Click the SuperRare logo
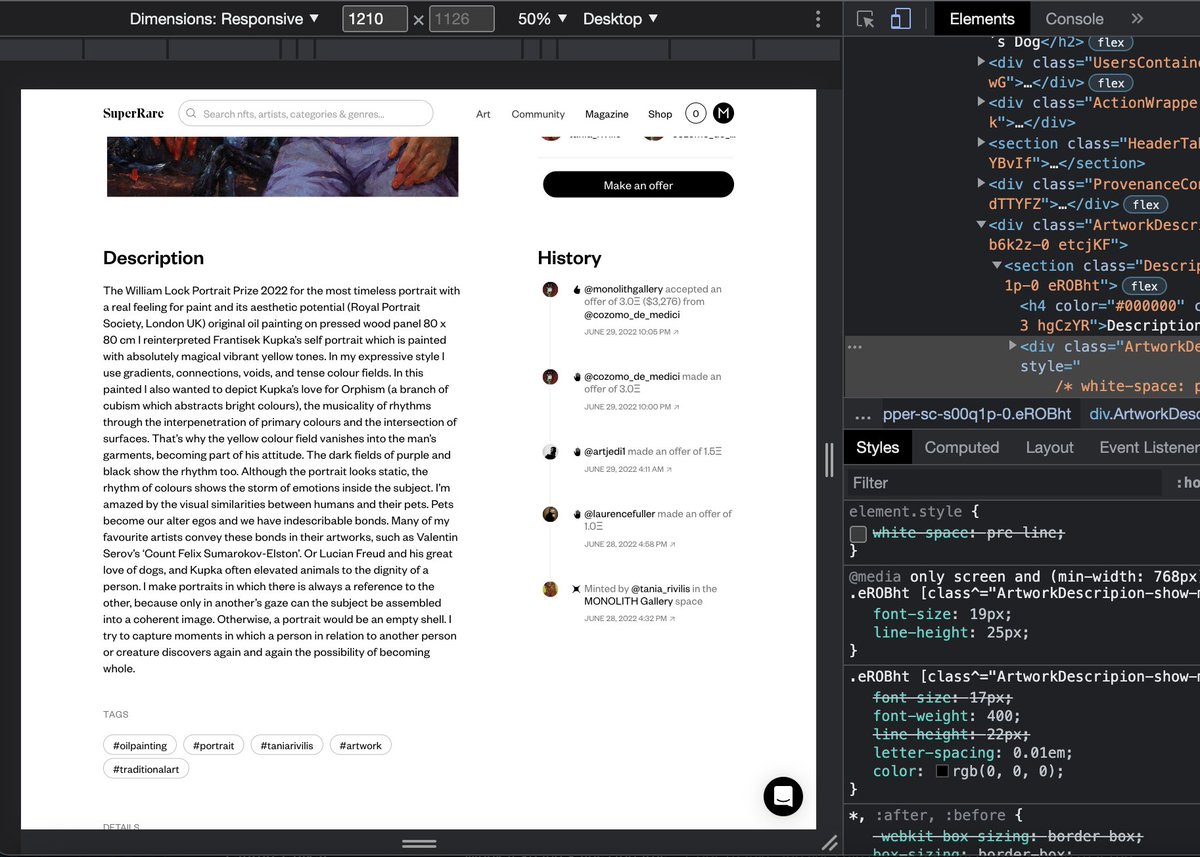The image size is (1200, 857). click(133, 114)
